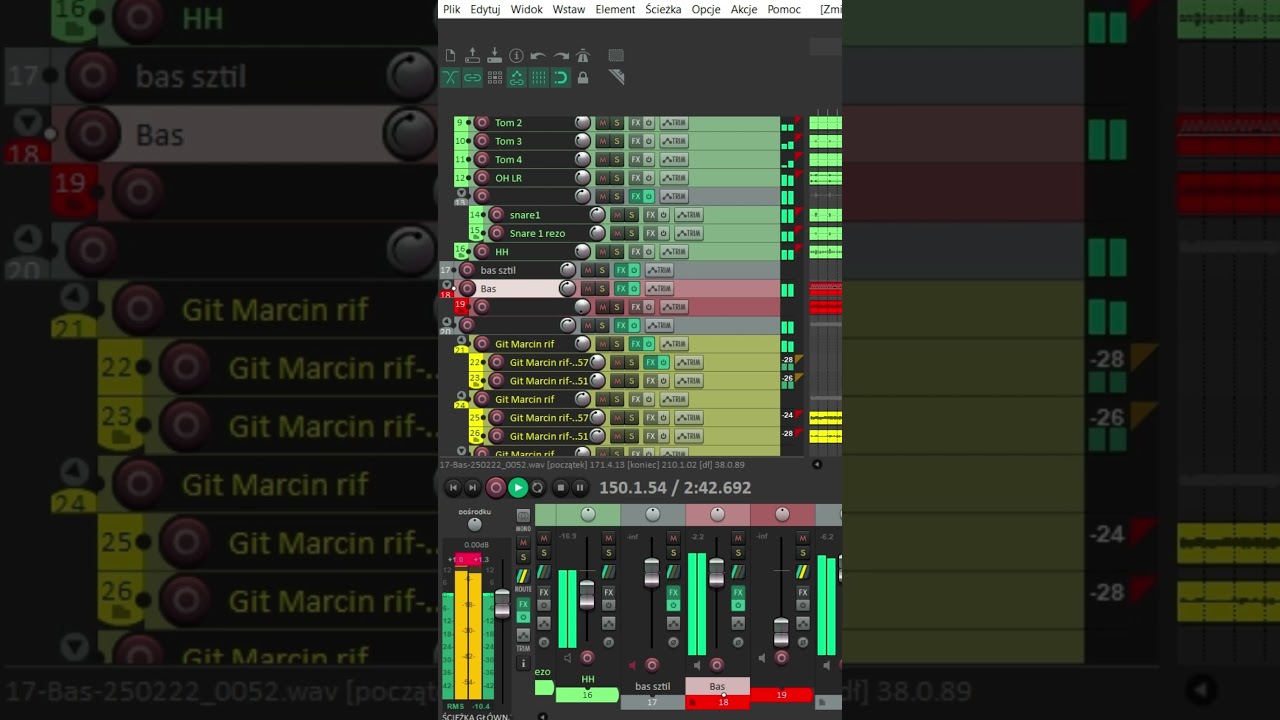Image resolution: width=1280 pixels, height=720 pixels.
Task: Collapse the folder of track 13
Action: pyautogui.click(x=461, y=192)
